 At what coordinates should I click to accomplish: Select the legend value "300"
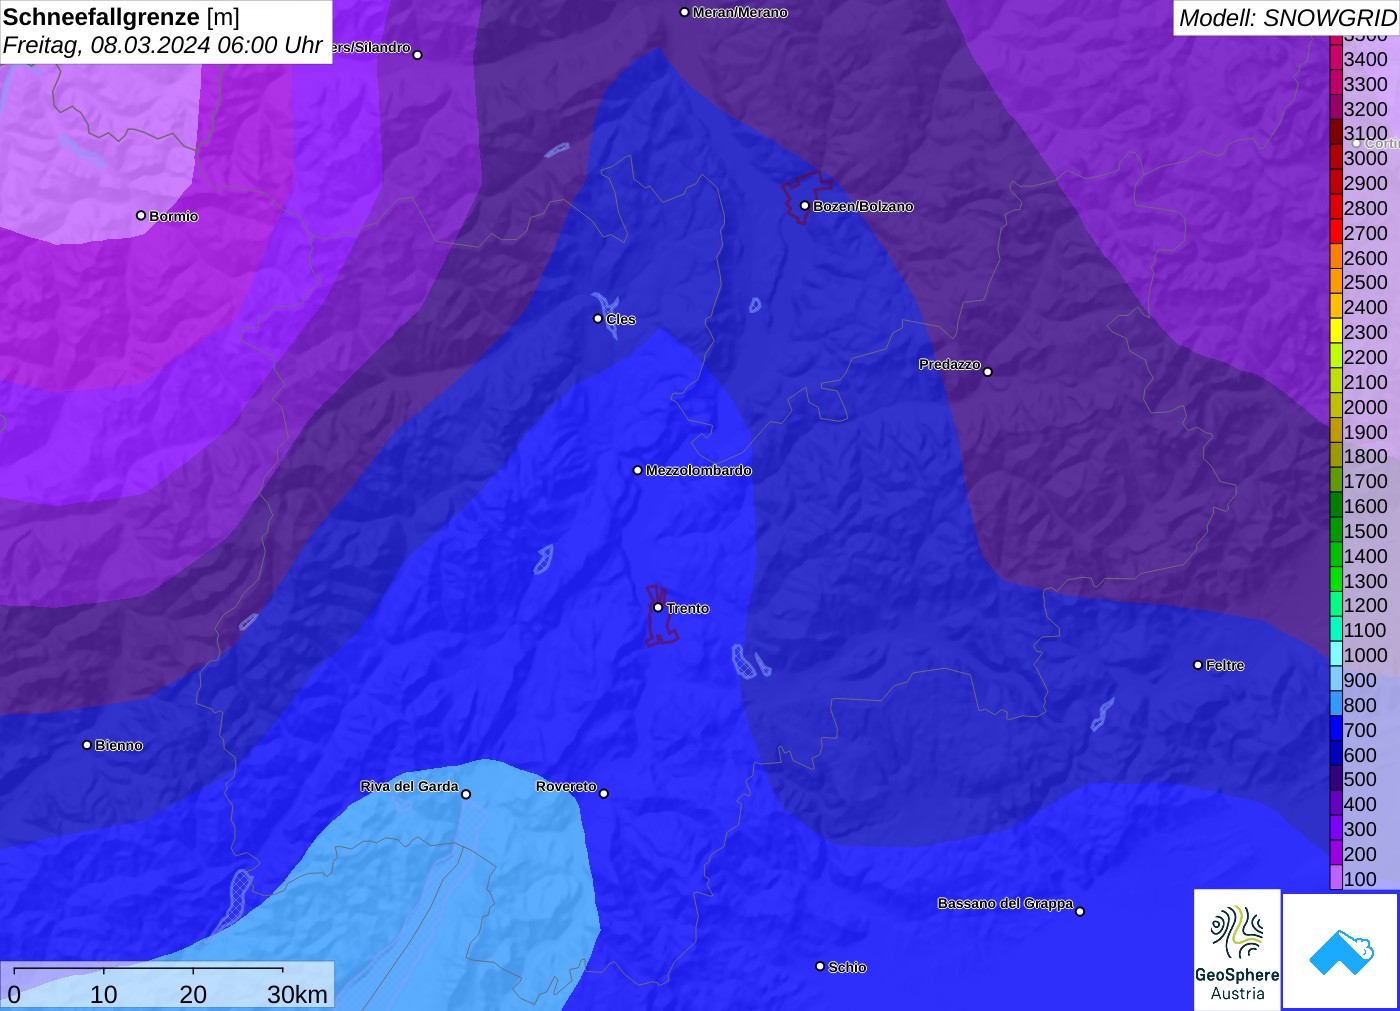tap(1360, 829)
